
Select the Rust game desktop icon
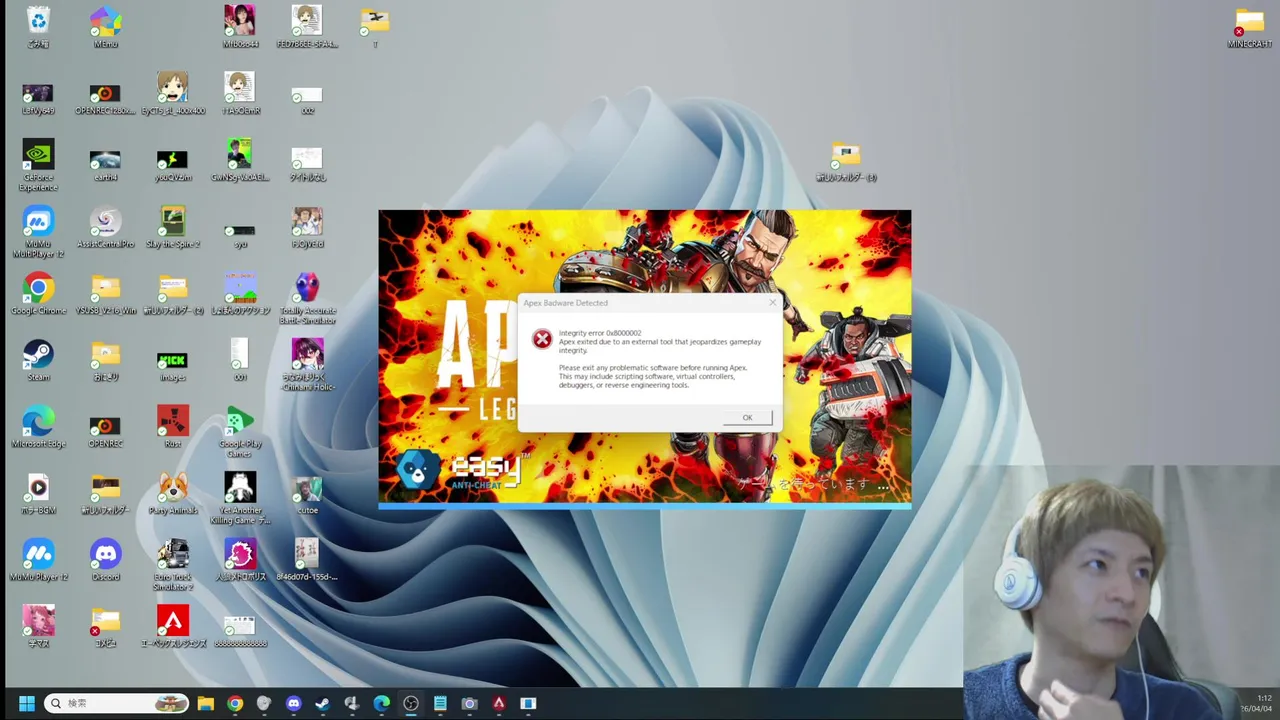(x=172, y=427)
